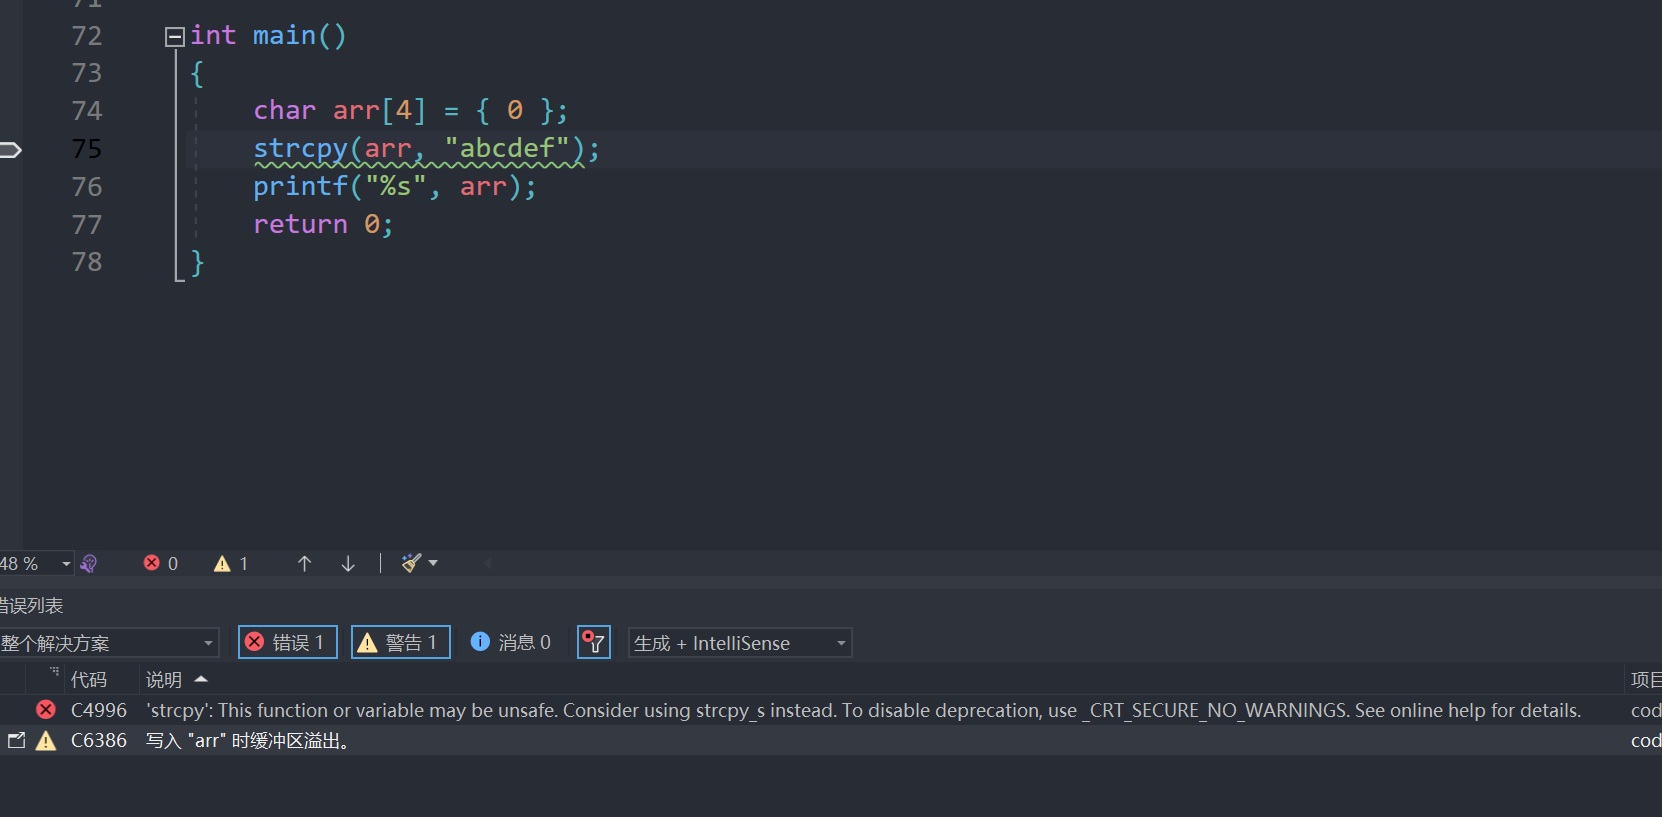Collapse the main() function code block

[x=175, y=37]
